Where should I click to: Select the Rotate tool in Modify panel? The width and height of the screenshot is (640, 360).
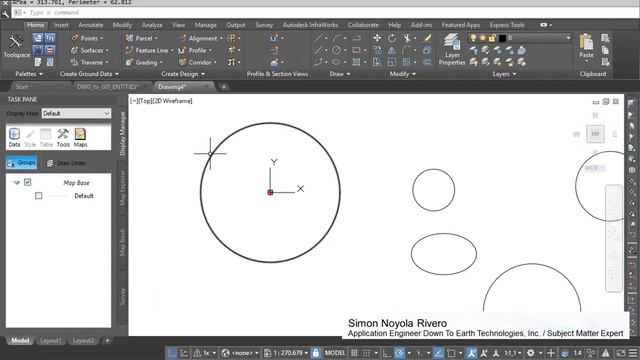[391, 38]
